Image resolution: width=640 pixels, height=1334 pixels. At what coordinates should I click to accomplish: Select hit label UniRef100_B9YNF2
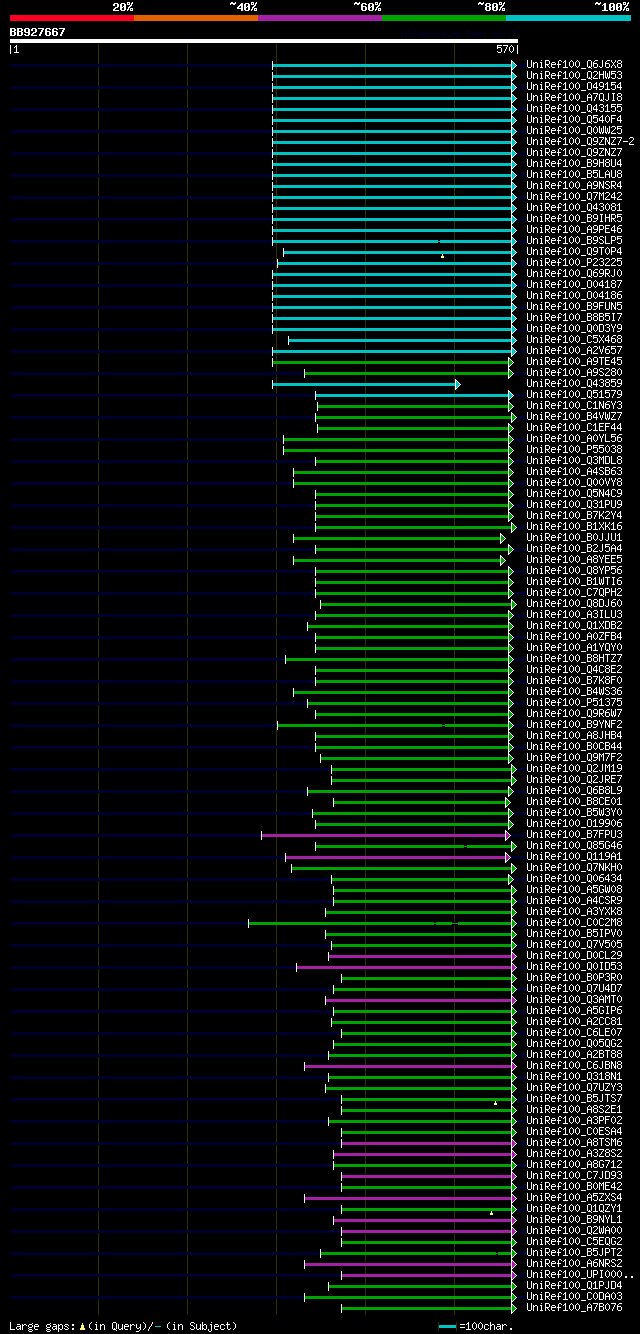point(574,724)
